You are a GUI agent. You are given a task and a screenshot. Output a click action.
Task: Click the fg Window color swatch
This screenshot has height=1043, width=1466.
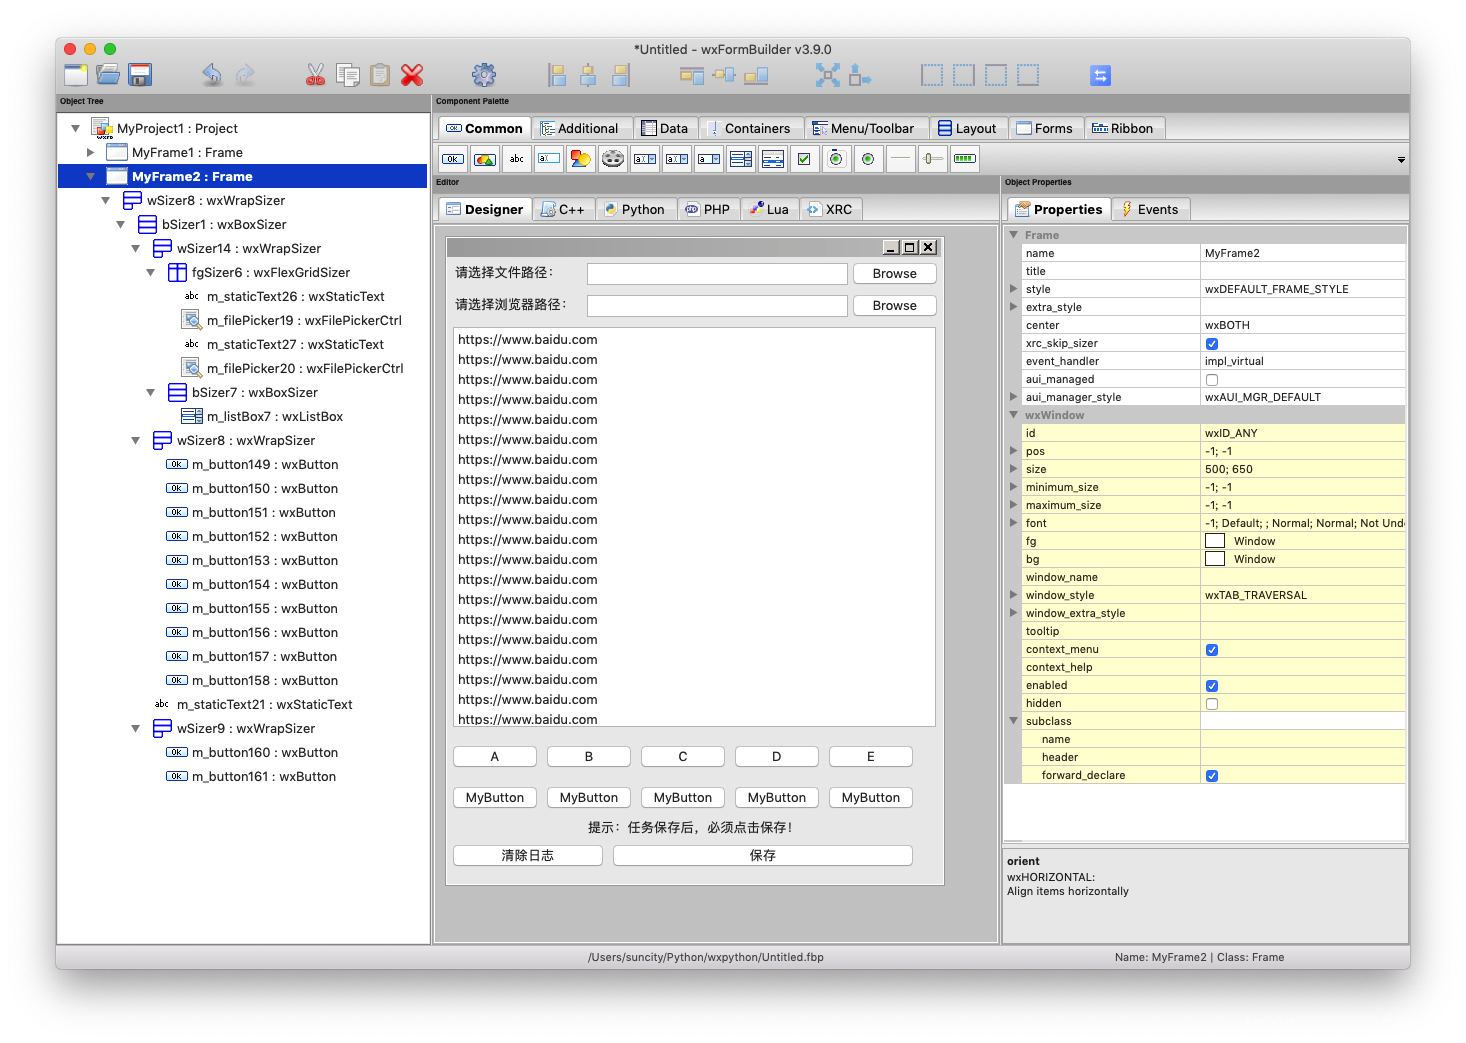coord(1214,540)
